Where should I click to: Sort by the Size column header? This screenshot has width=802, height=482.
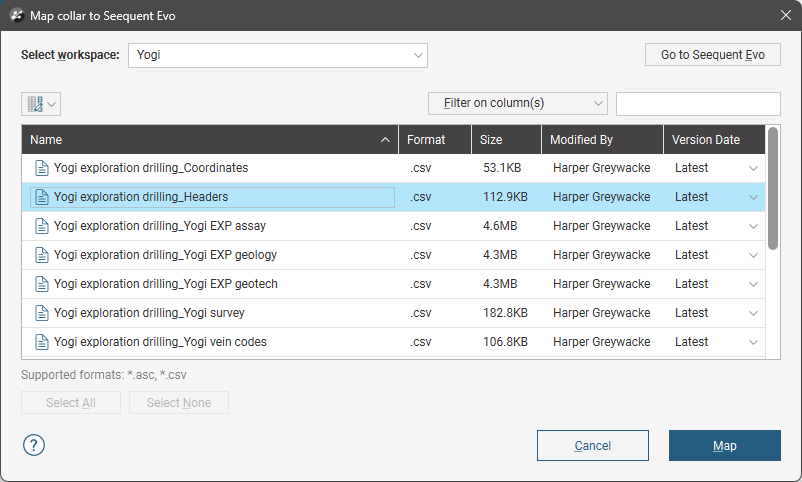505,140
